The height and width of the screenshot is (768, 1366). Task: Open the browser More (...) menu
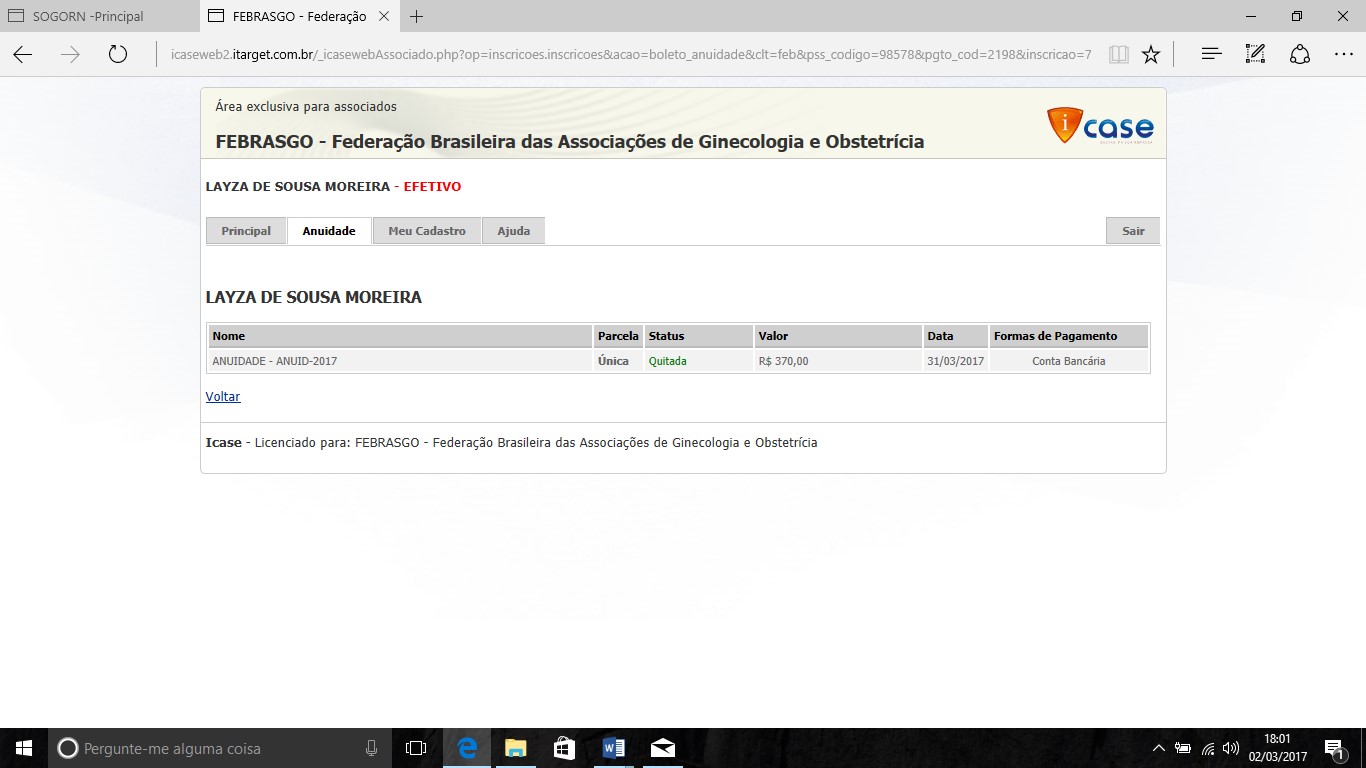click(1343, 55)
